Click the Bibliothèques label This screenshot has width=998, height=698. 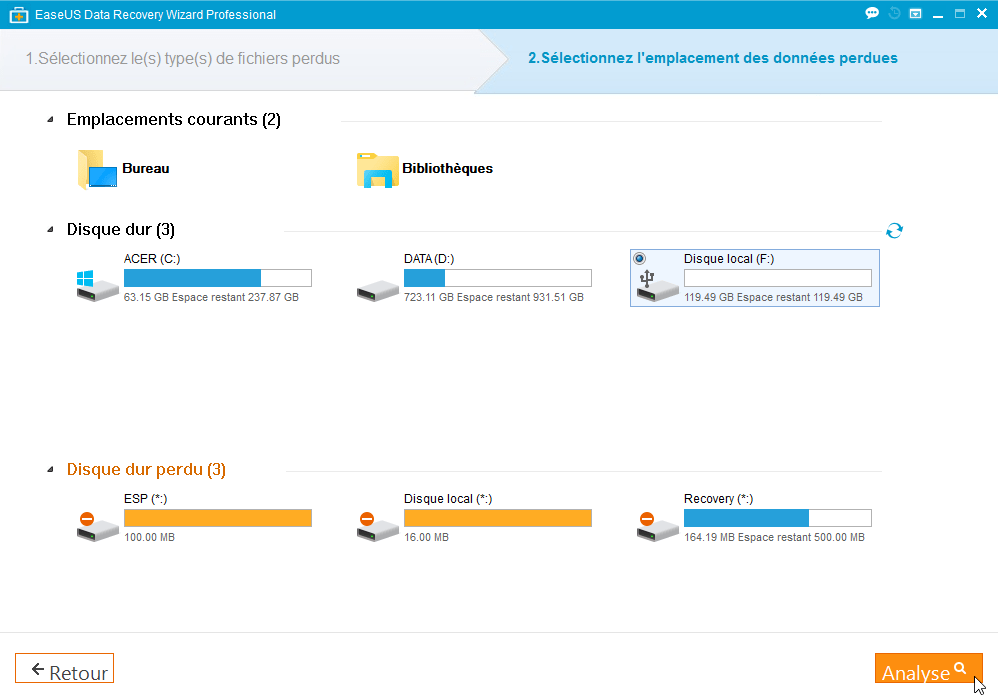[x=447, y=169]
